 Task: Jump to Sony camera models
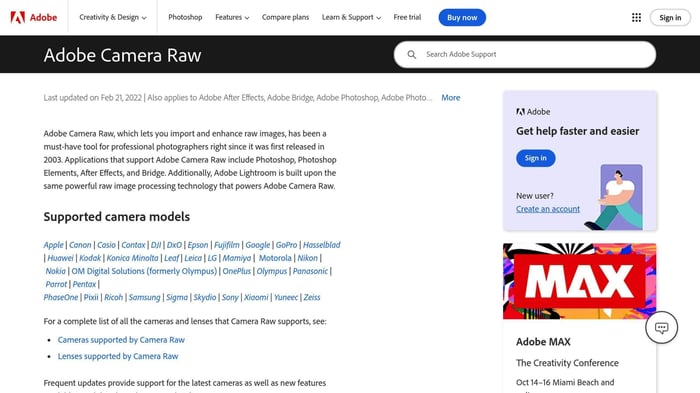(x=230, y=297)
